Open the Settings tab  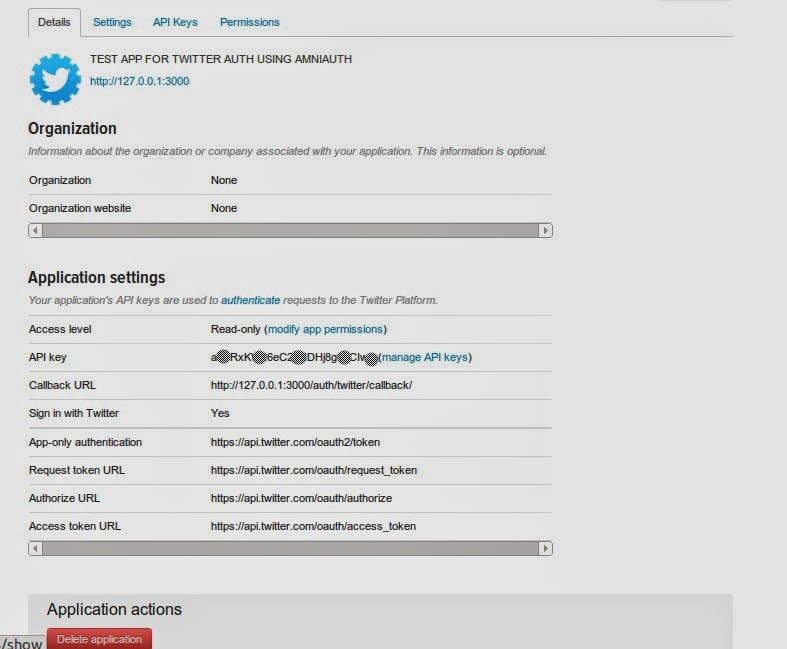tap(112, 23)
